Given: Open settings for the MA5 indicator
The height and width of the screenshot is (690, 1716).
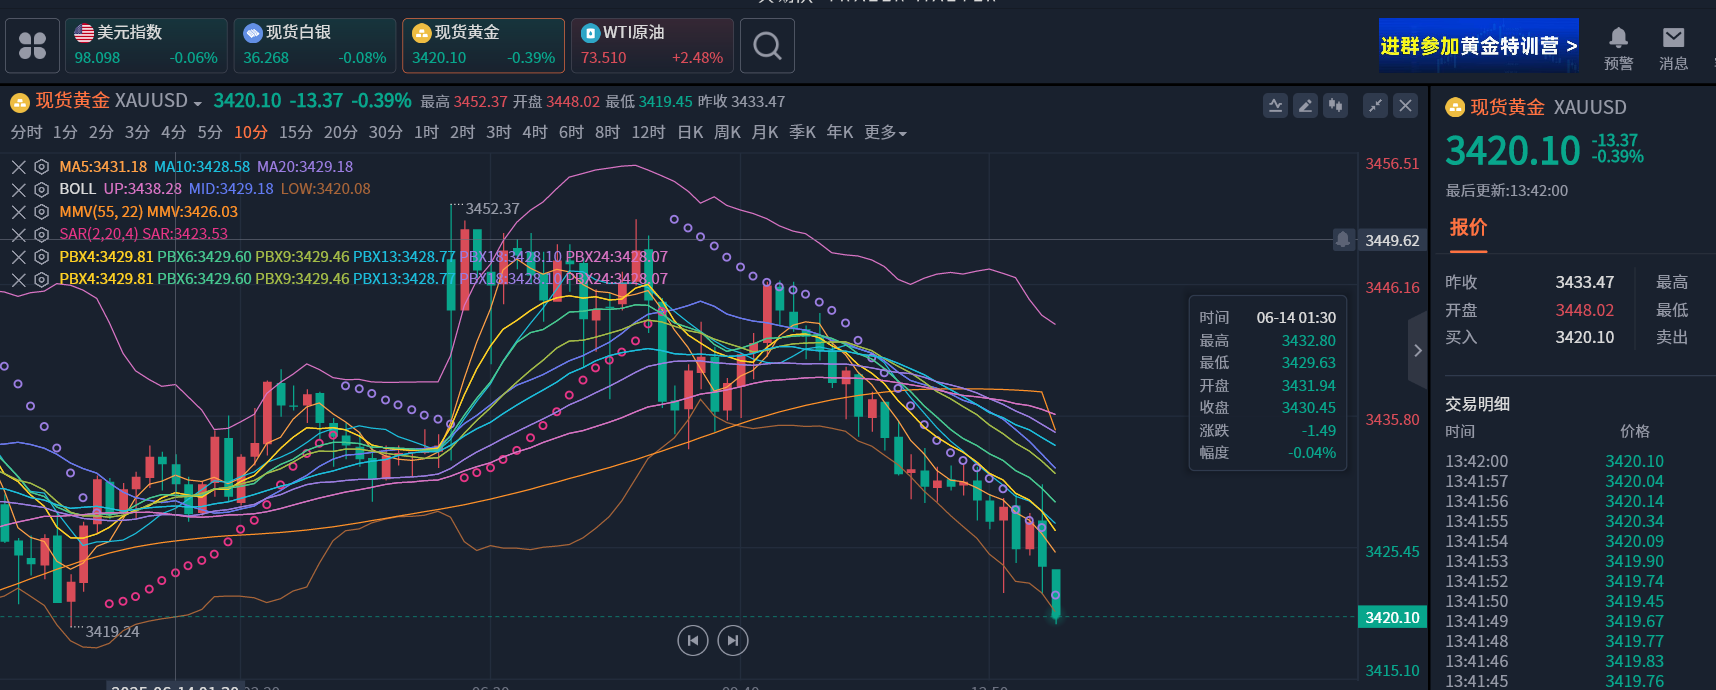Looking at the screenshot, I should coord(41,167).
